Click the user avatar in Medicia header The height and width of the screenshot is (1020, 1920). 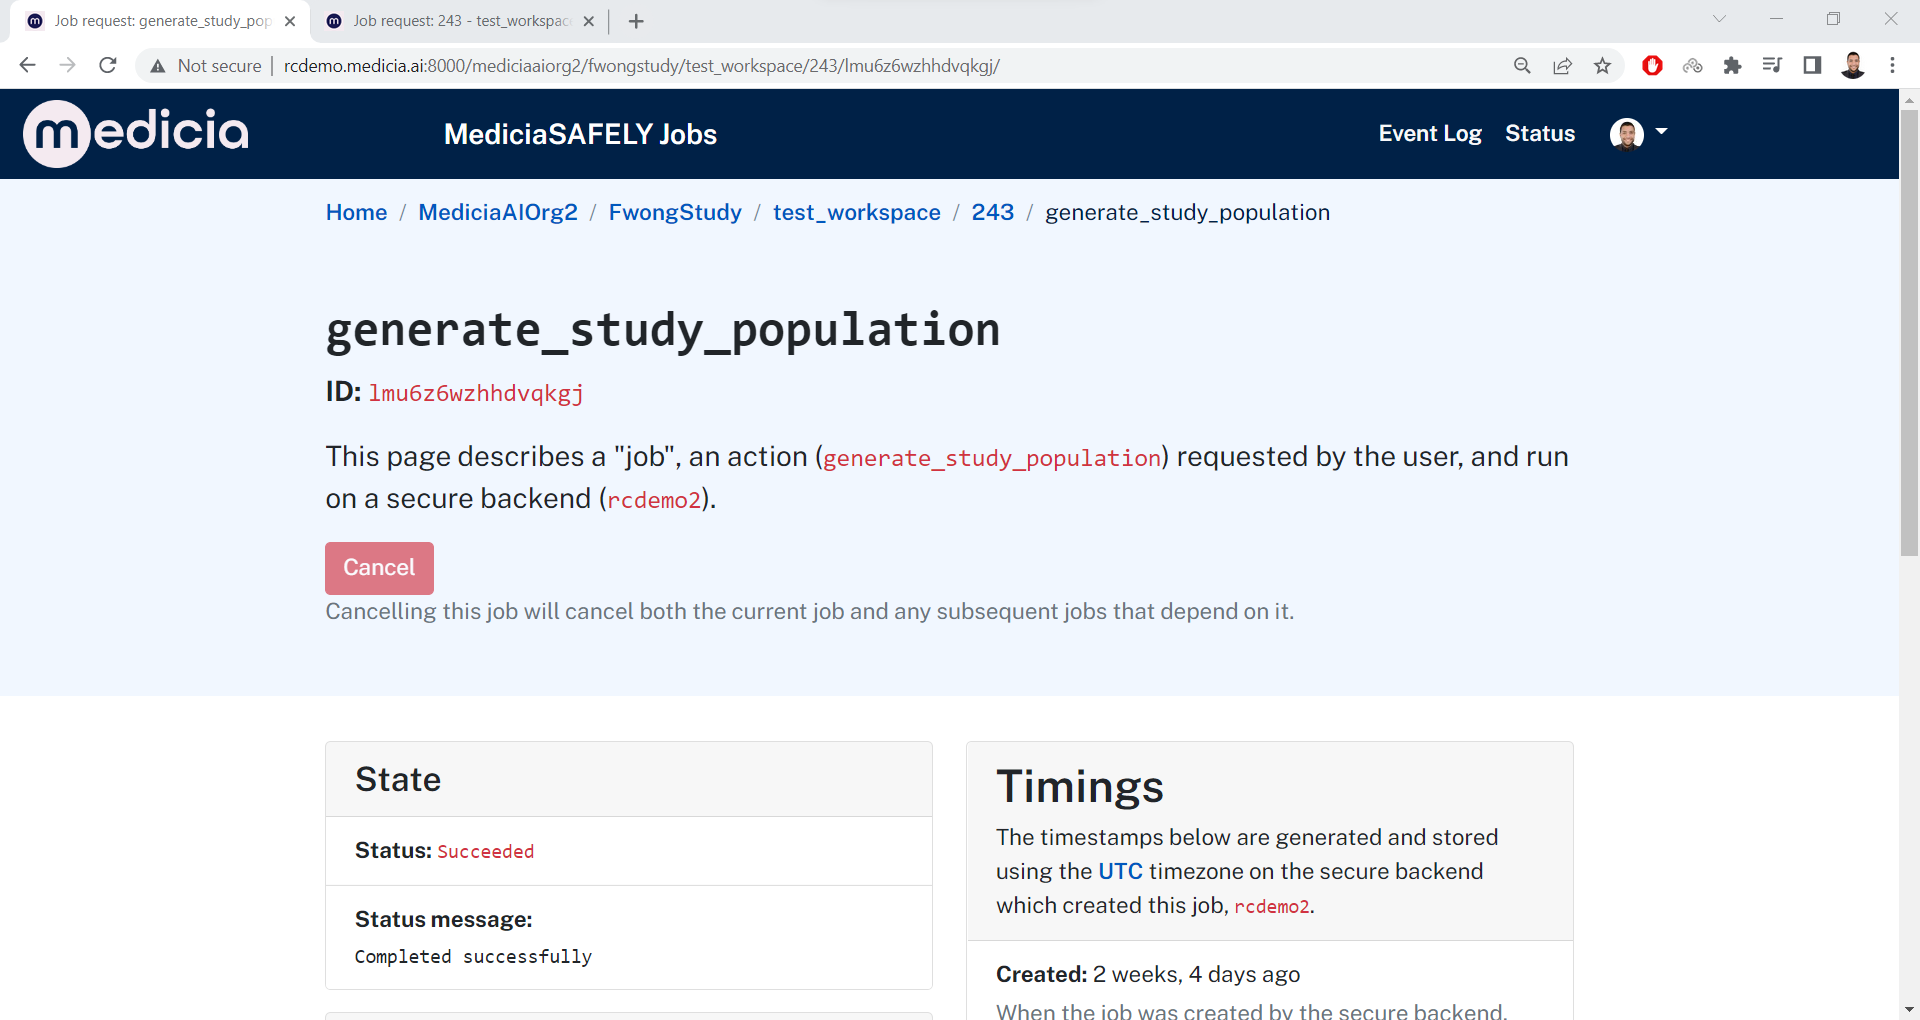click(x=1626, y=133)
